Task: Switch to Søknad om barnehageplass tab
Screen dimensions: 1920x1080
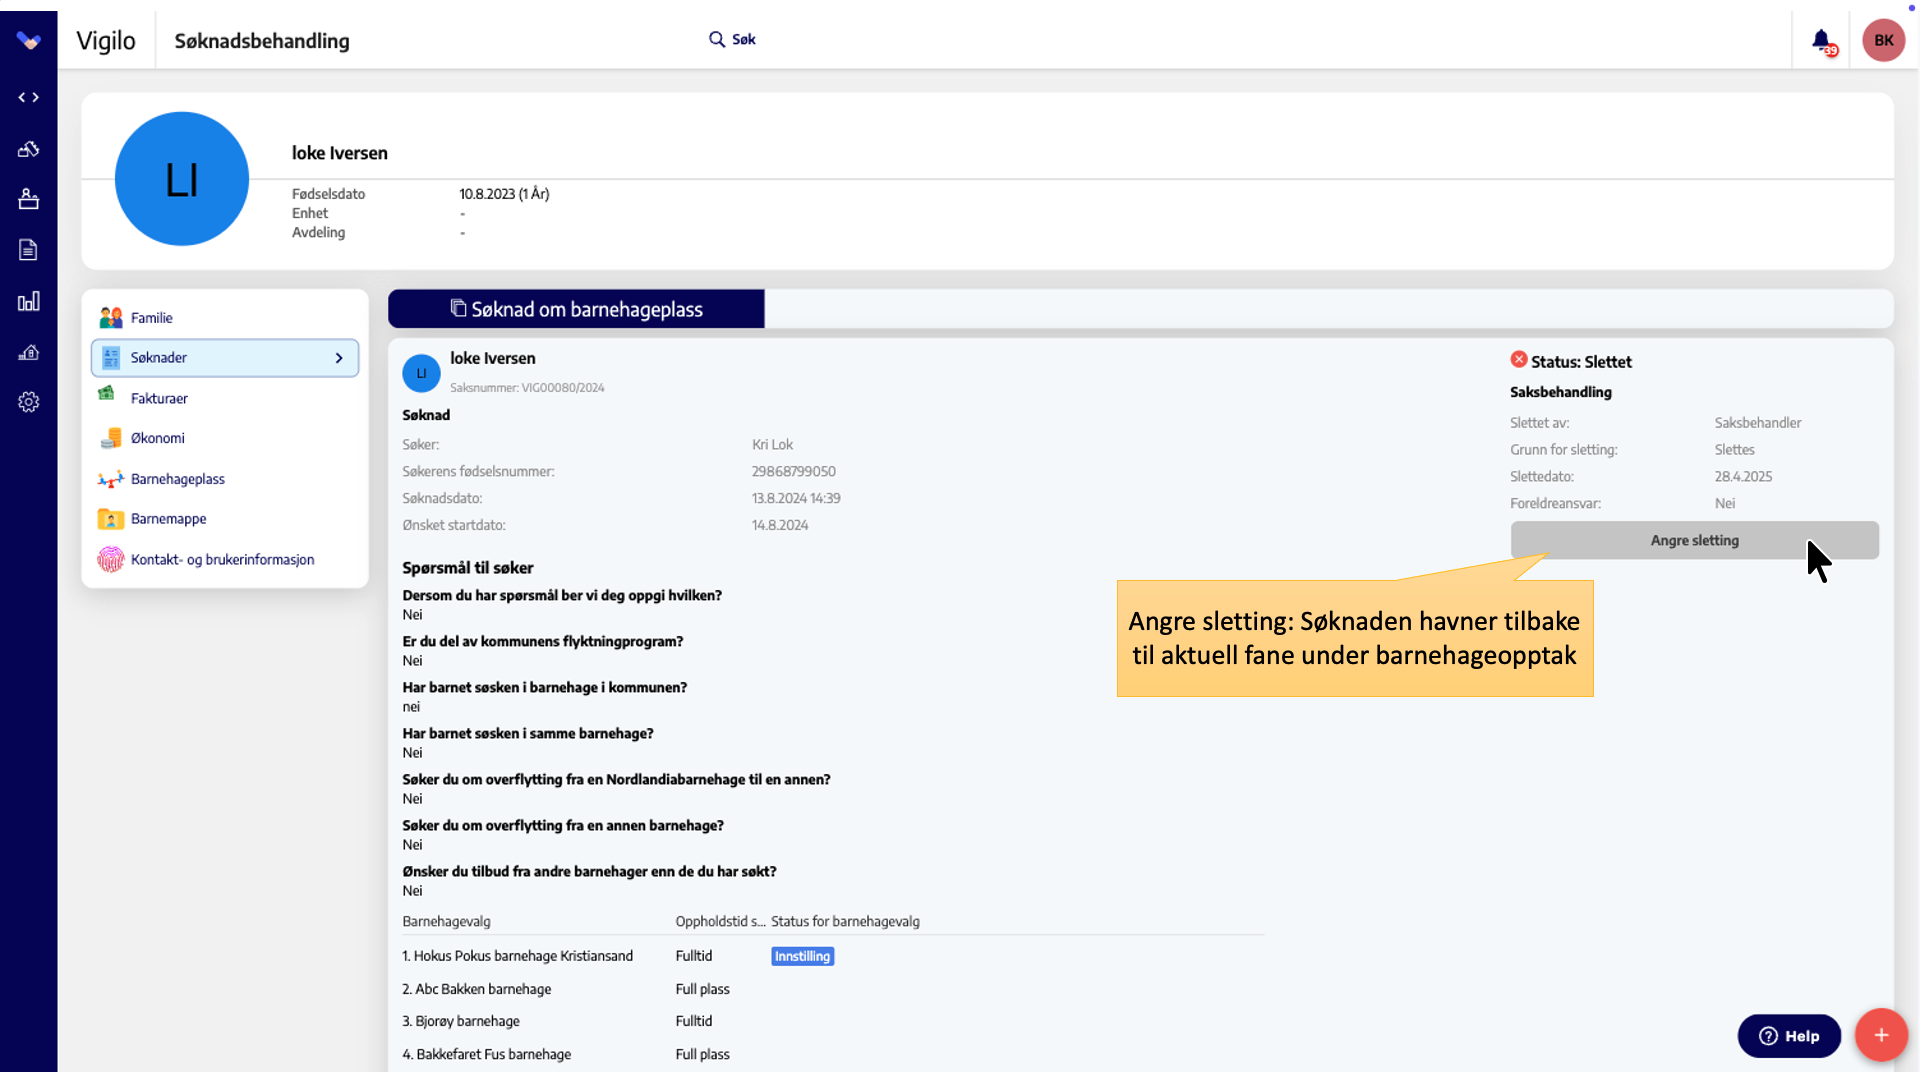Action: pyautogui.click(x=576, y=309)
